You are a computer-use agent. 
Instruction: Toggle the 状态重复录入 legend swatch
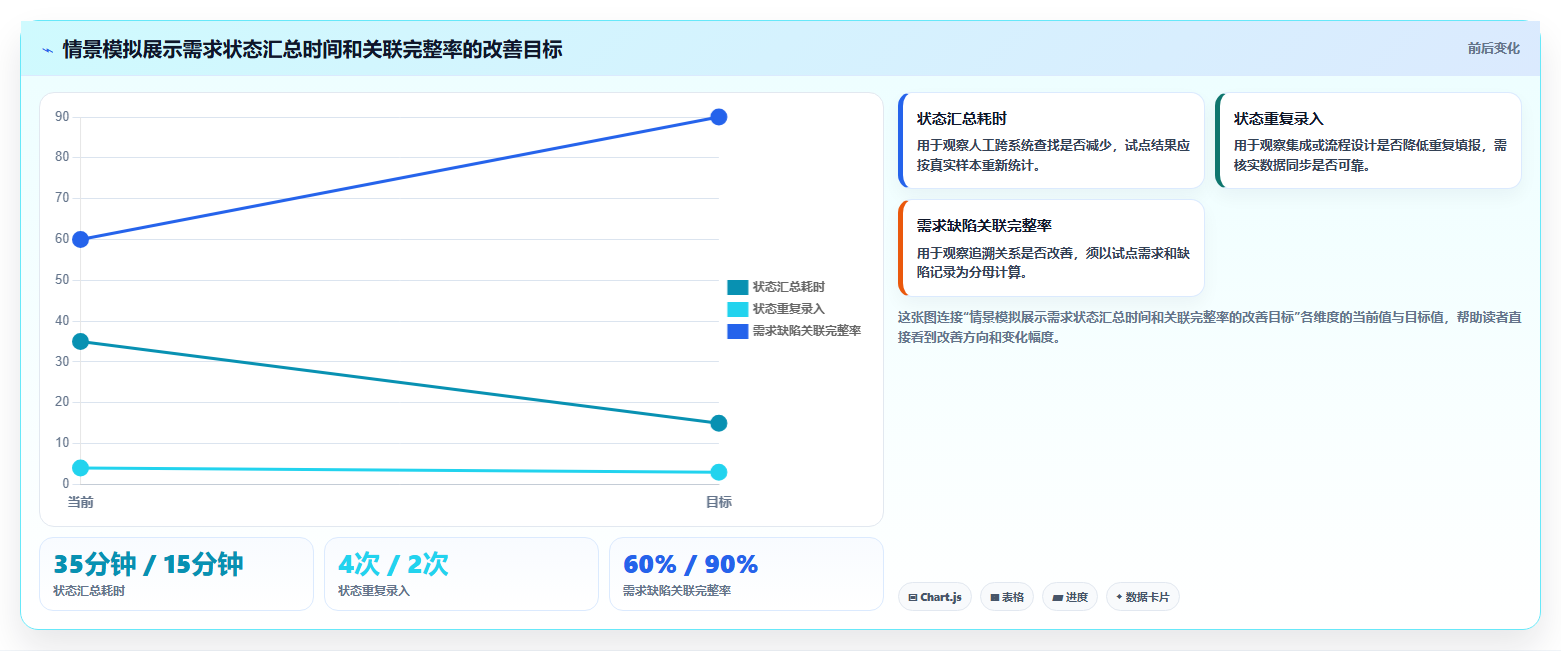[x=737, y=309]
